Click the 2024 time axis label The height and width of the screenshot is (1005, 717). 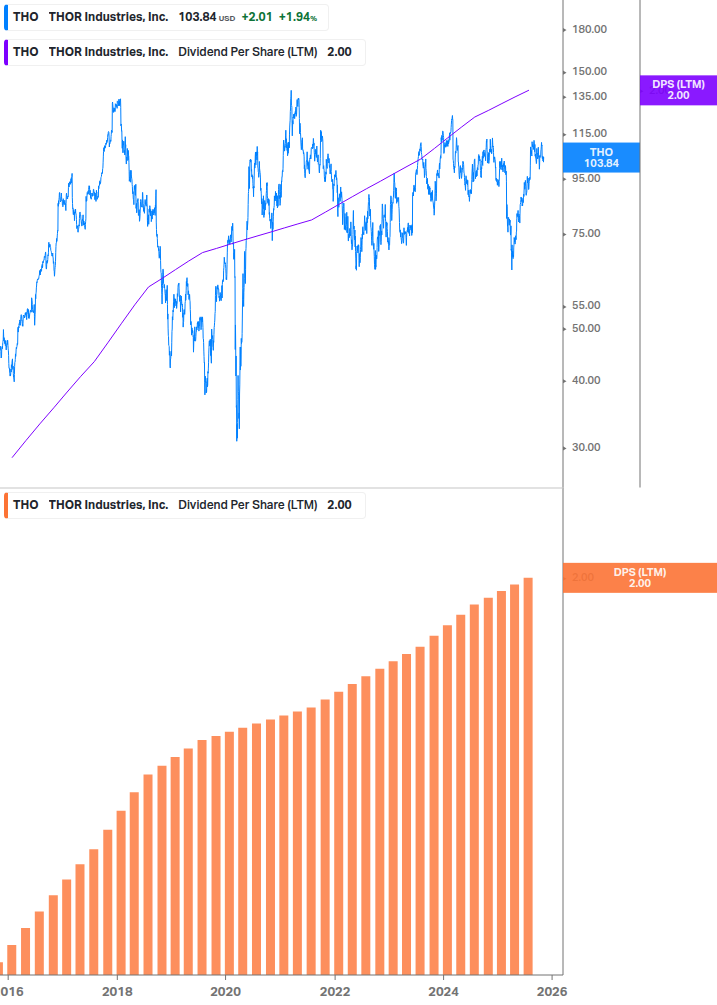(x=443, y=992)
